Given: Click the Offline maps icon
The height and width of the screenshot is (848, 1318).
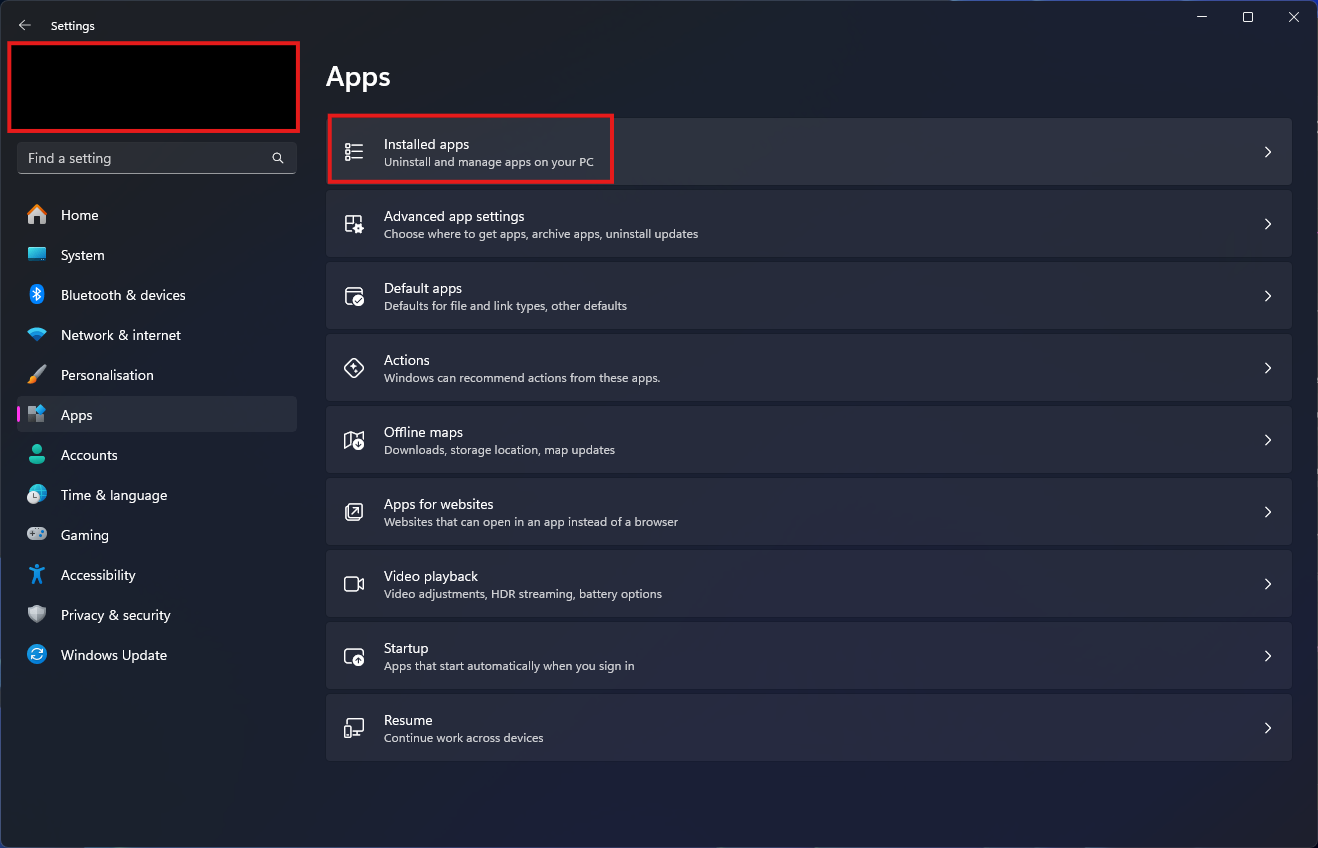Looking at the screenshot, I should tap(354, 440).
